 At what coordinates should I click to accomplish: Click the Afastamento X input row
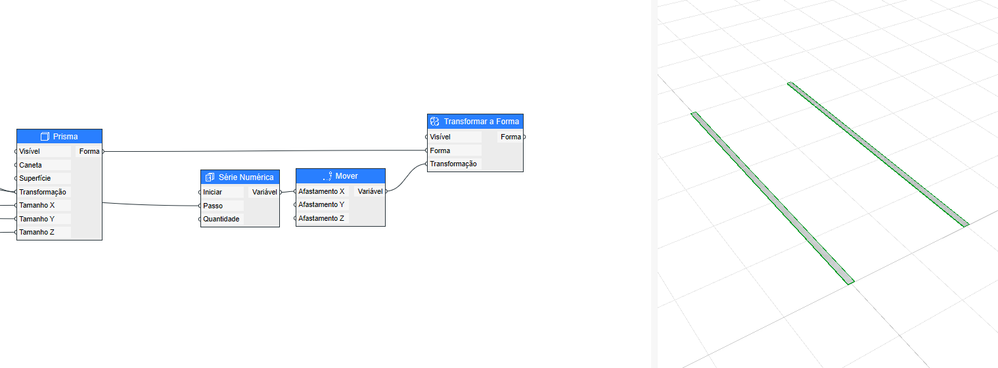coord(323,191)
